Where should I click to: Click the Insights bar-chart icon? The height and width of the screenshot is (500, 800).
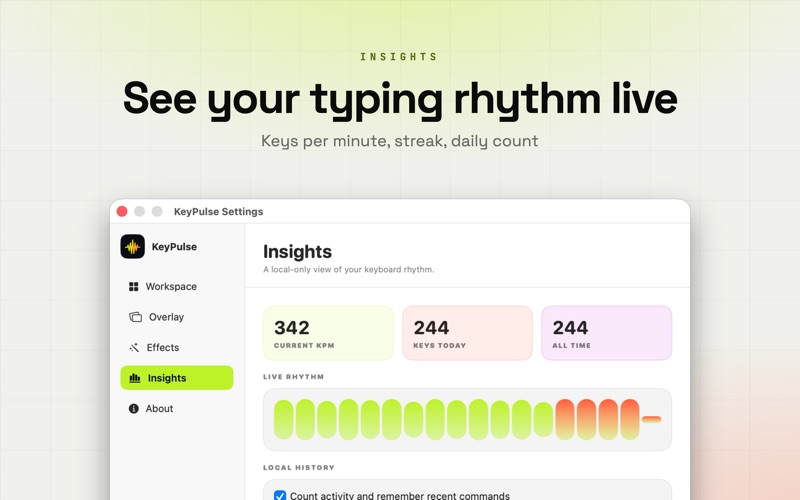[135, 378]
